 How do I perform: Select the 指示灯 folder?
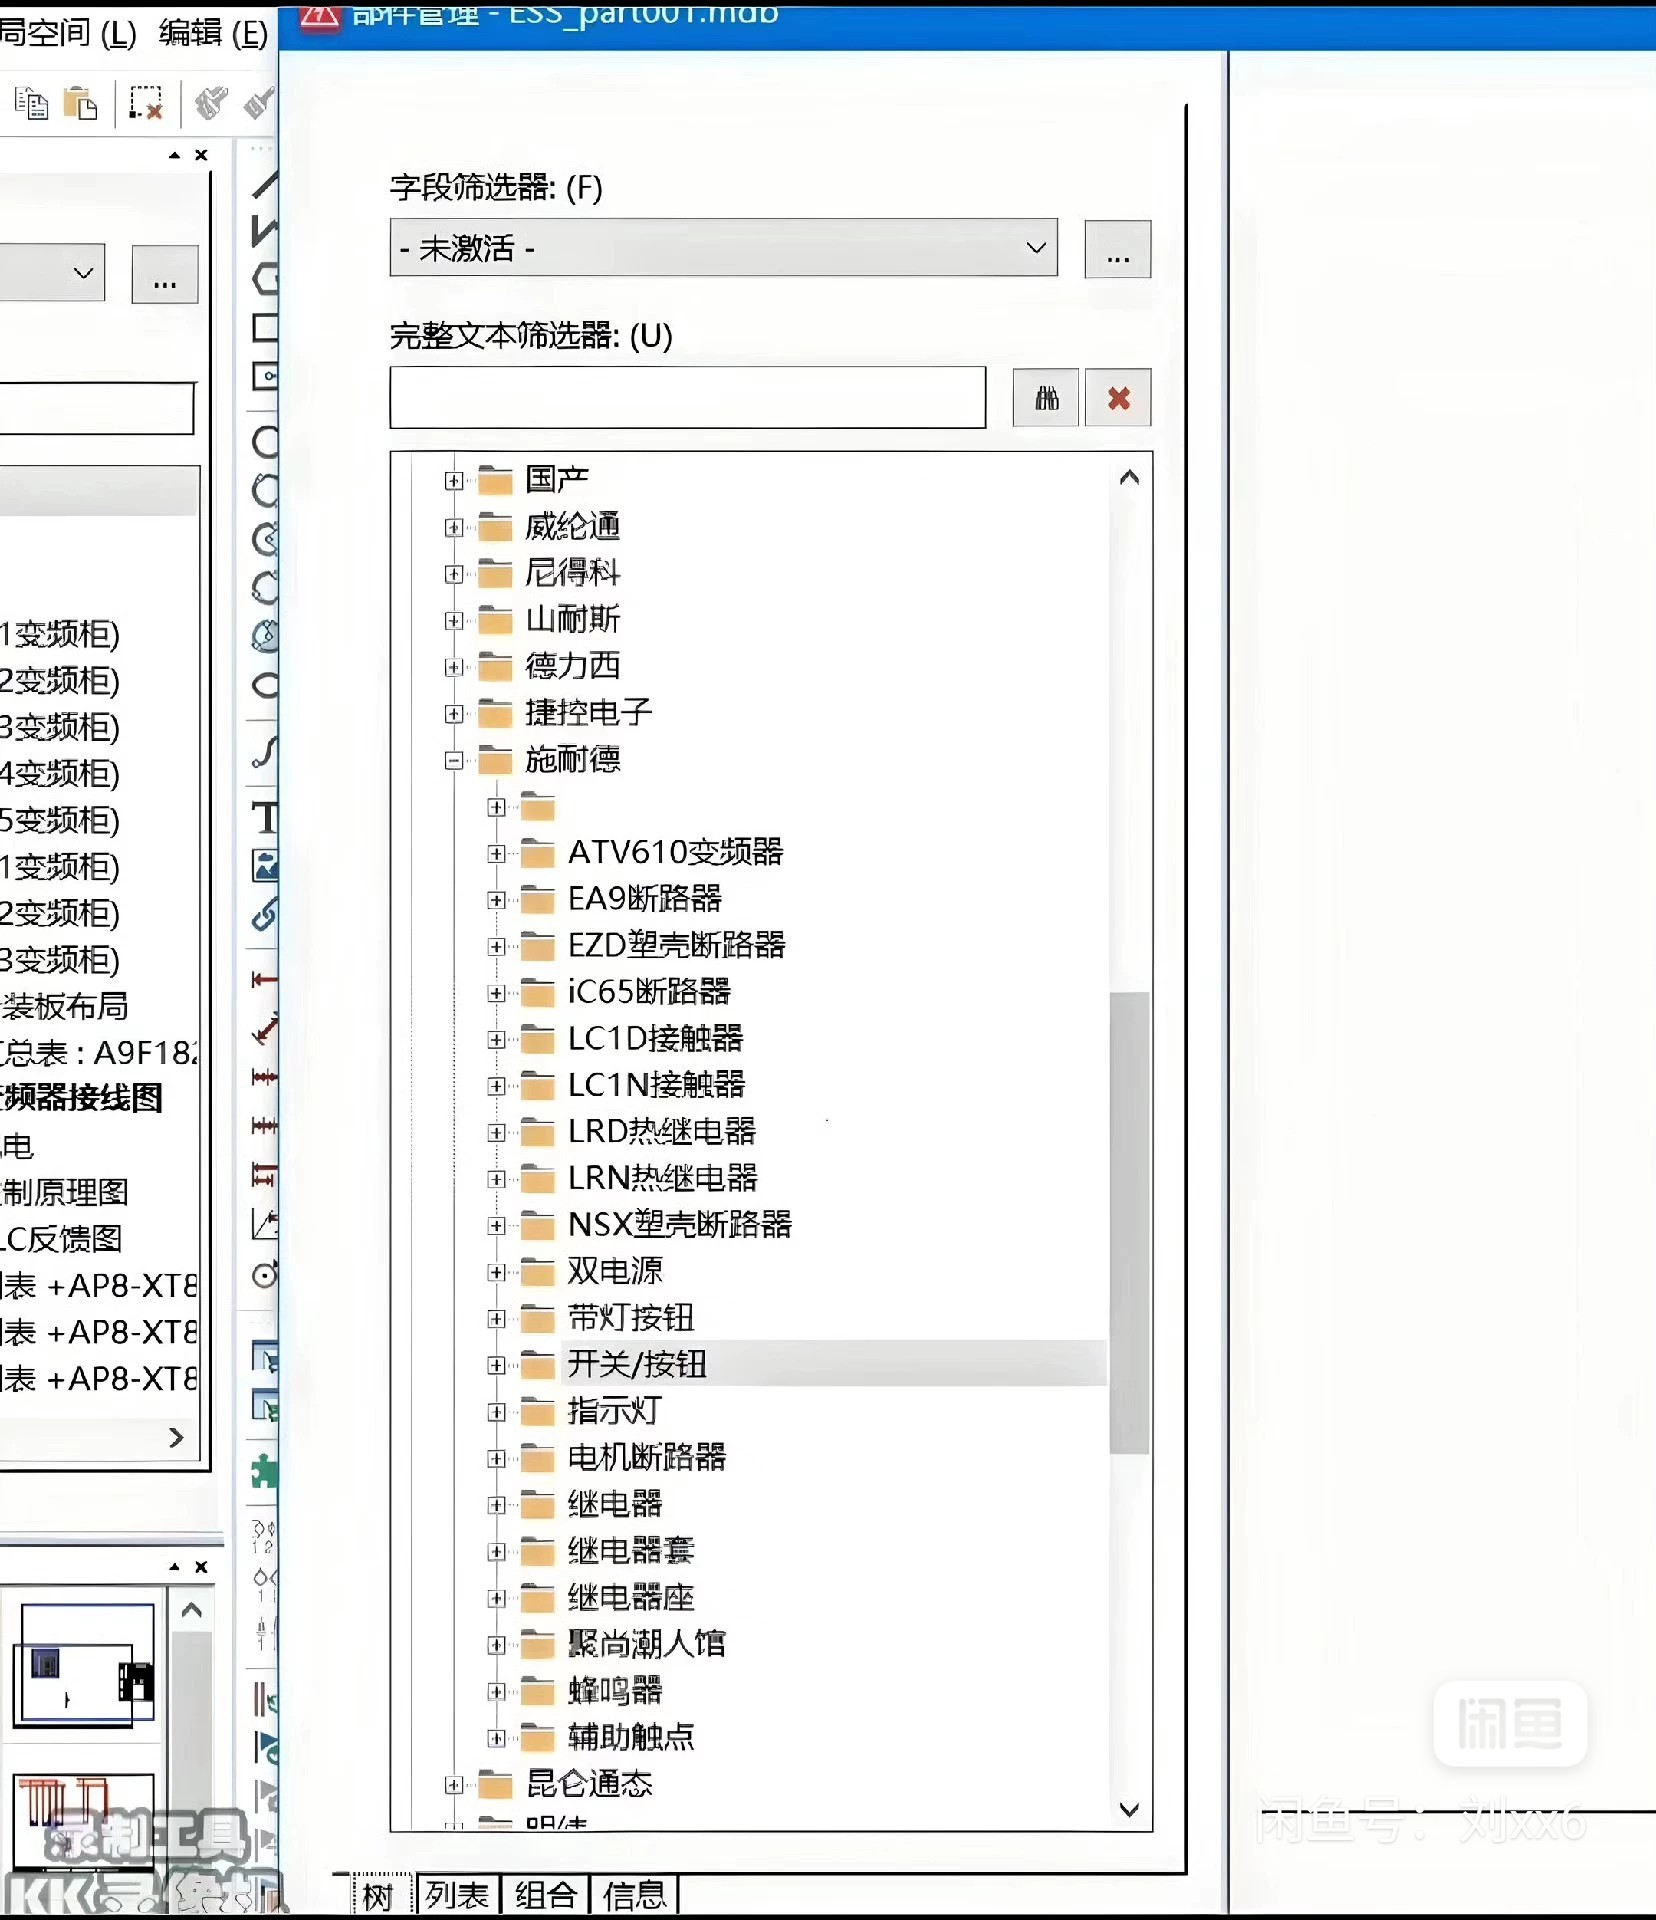point(615,1411)
